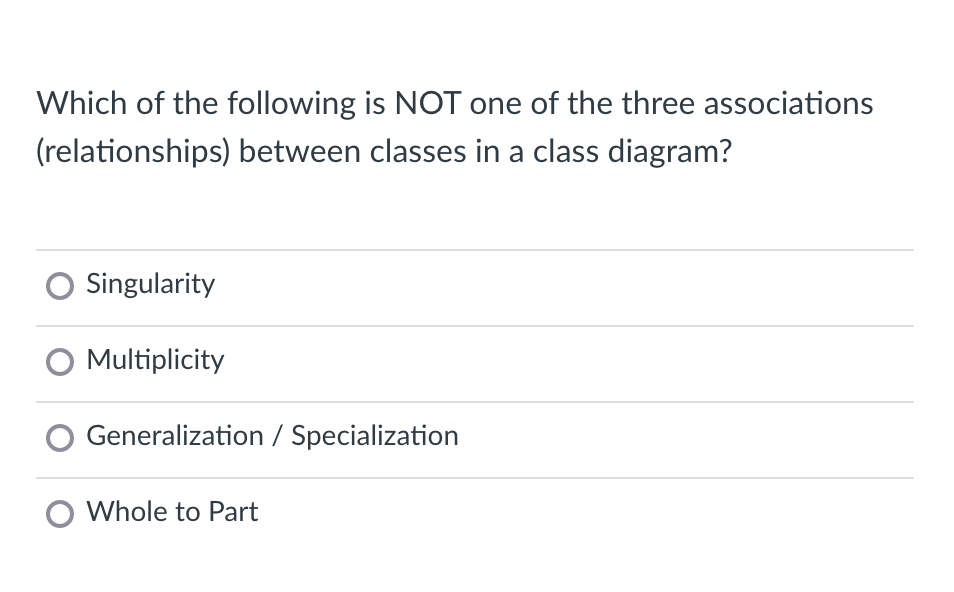Click the question heading text

tap(455, 127)
